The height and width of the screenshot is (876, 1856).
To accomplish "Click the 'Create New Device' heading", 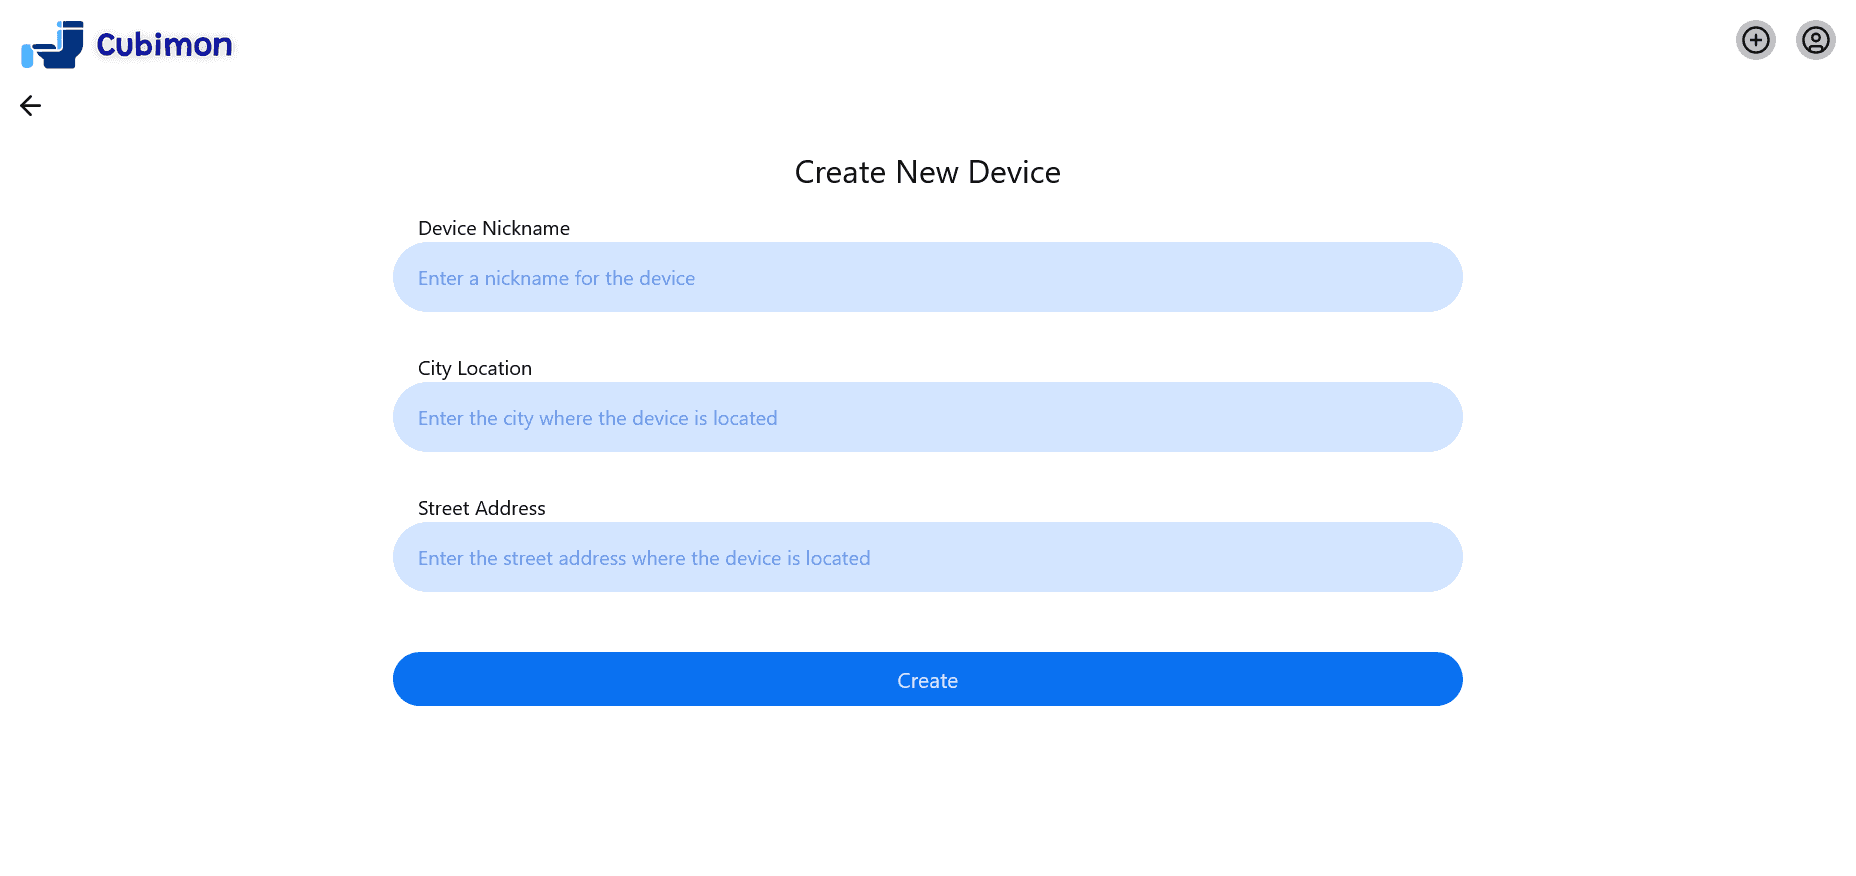I will (x=927, y=172).
